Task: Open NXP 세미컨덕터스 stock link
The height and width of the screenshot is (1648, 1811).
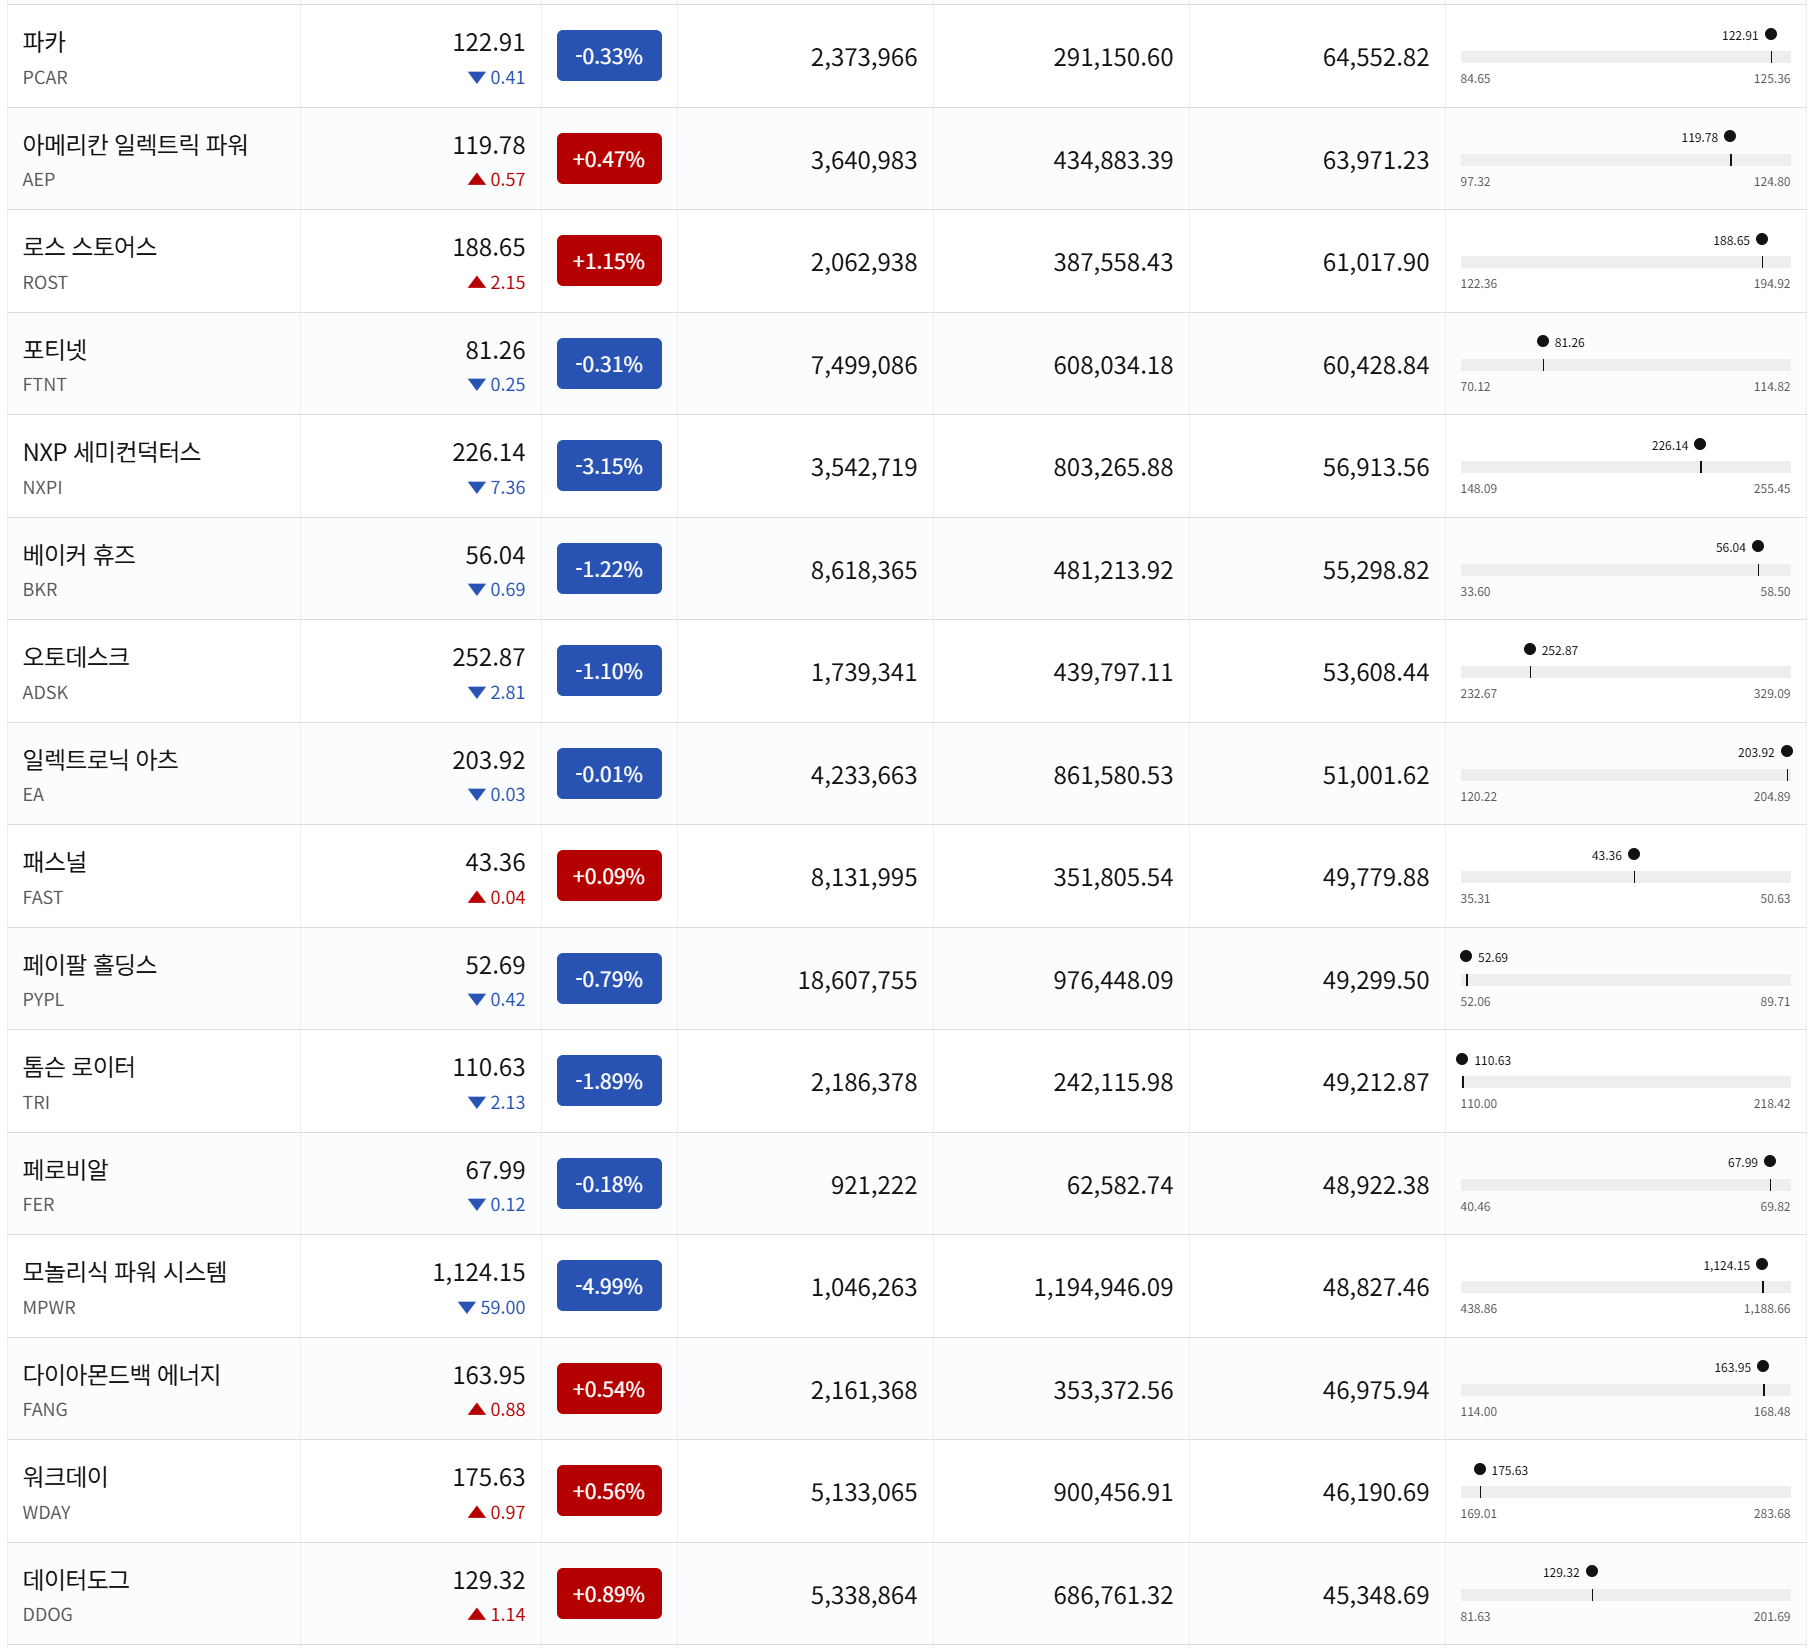Action: pyautogui.click(x=112, y=452)
